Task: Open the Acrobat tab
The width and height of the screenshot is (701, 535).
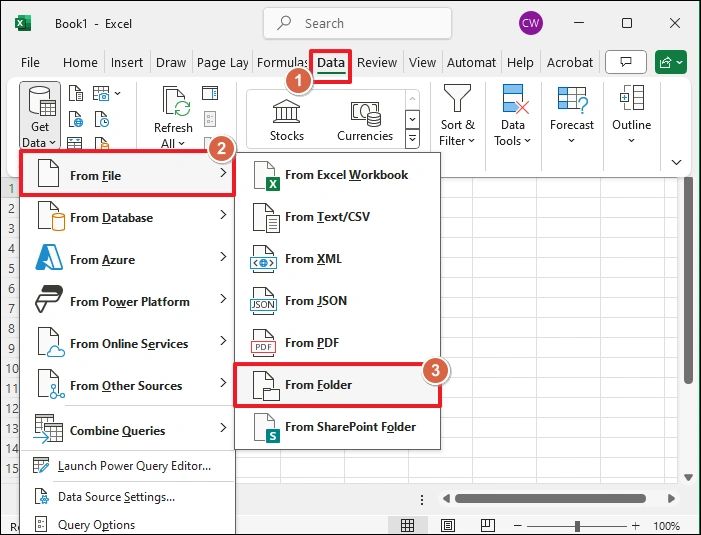Action: (570, 63)
